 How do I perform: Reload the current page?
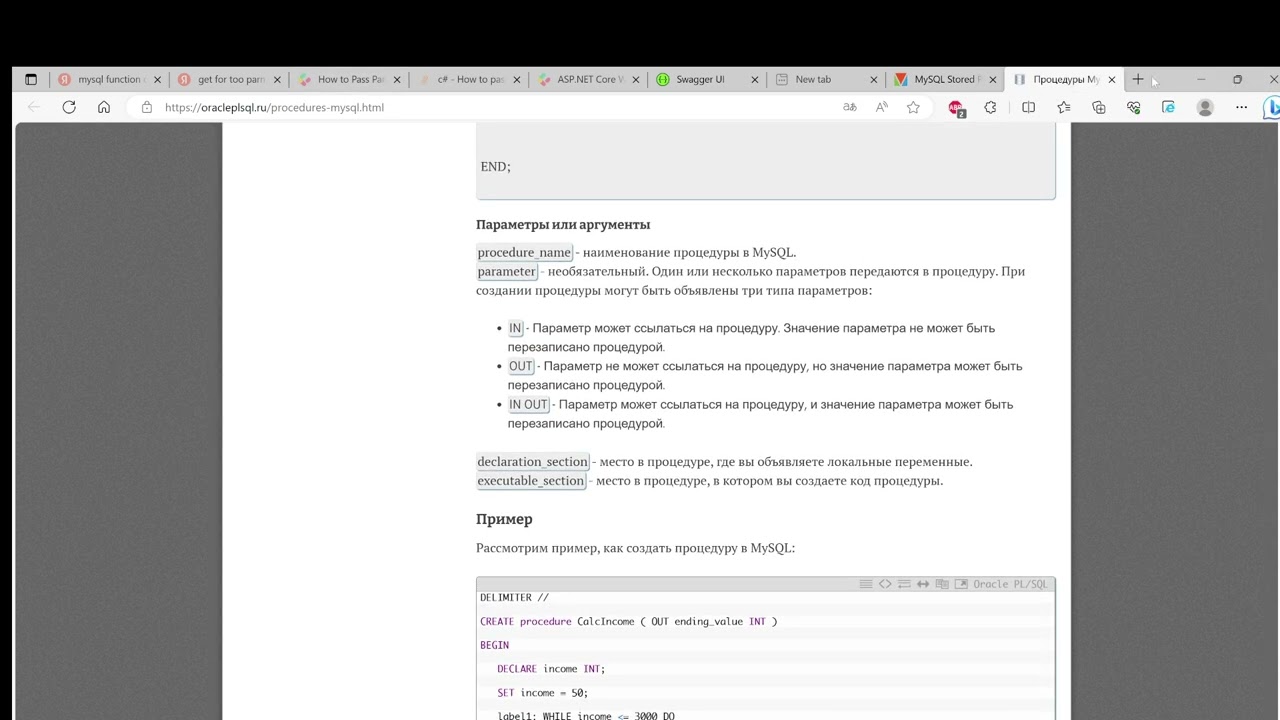tap(69, 107)
